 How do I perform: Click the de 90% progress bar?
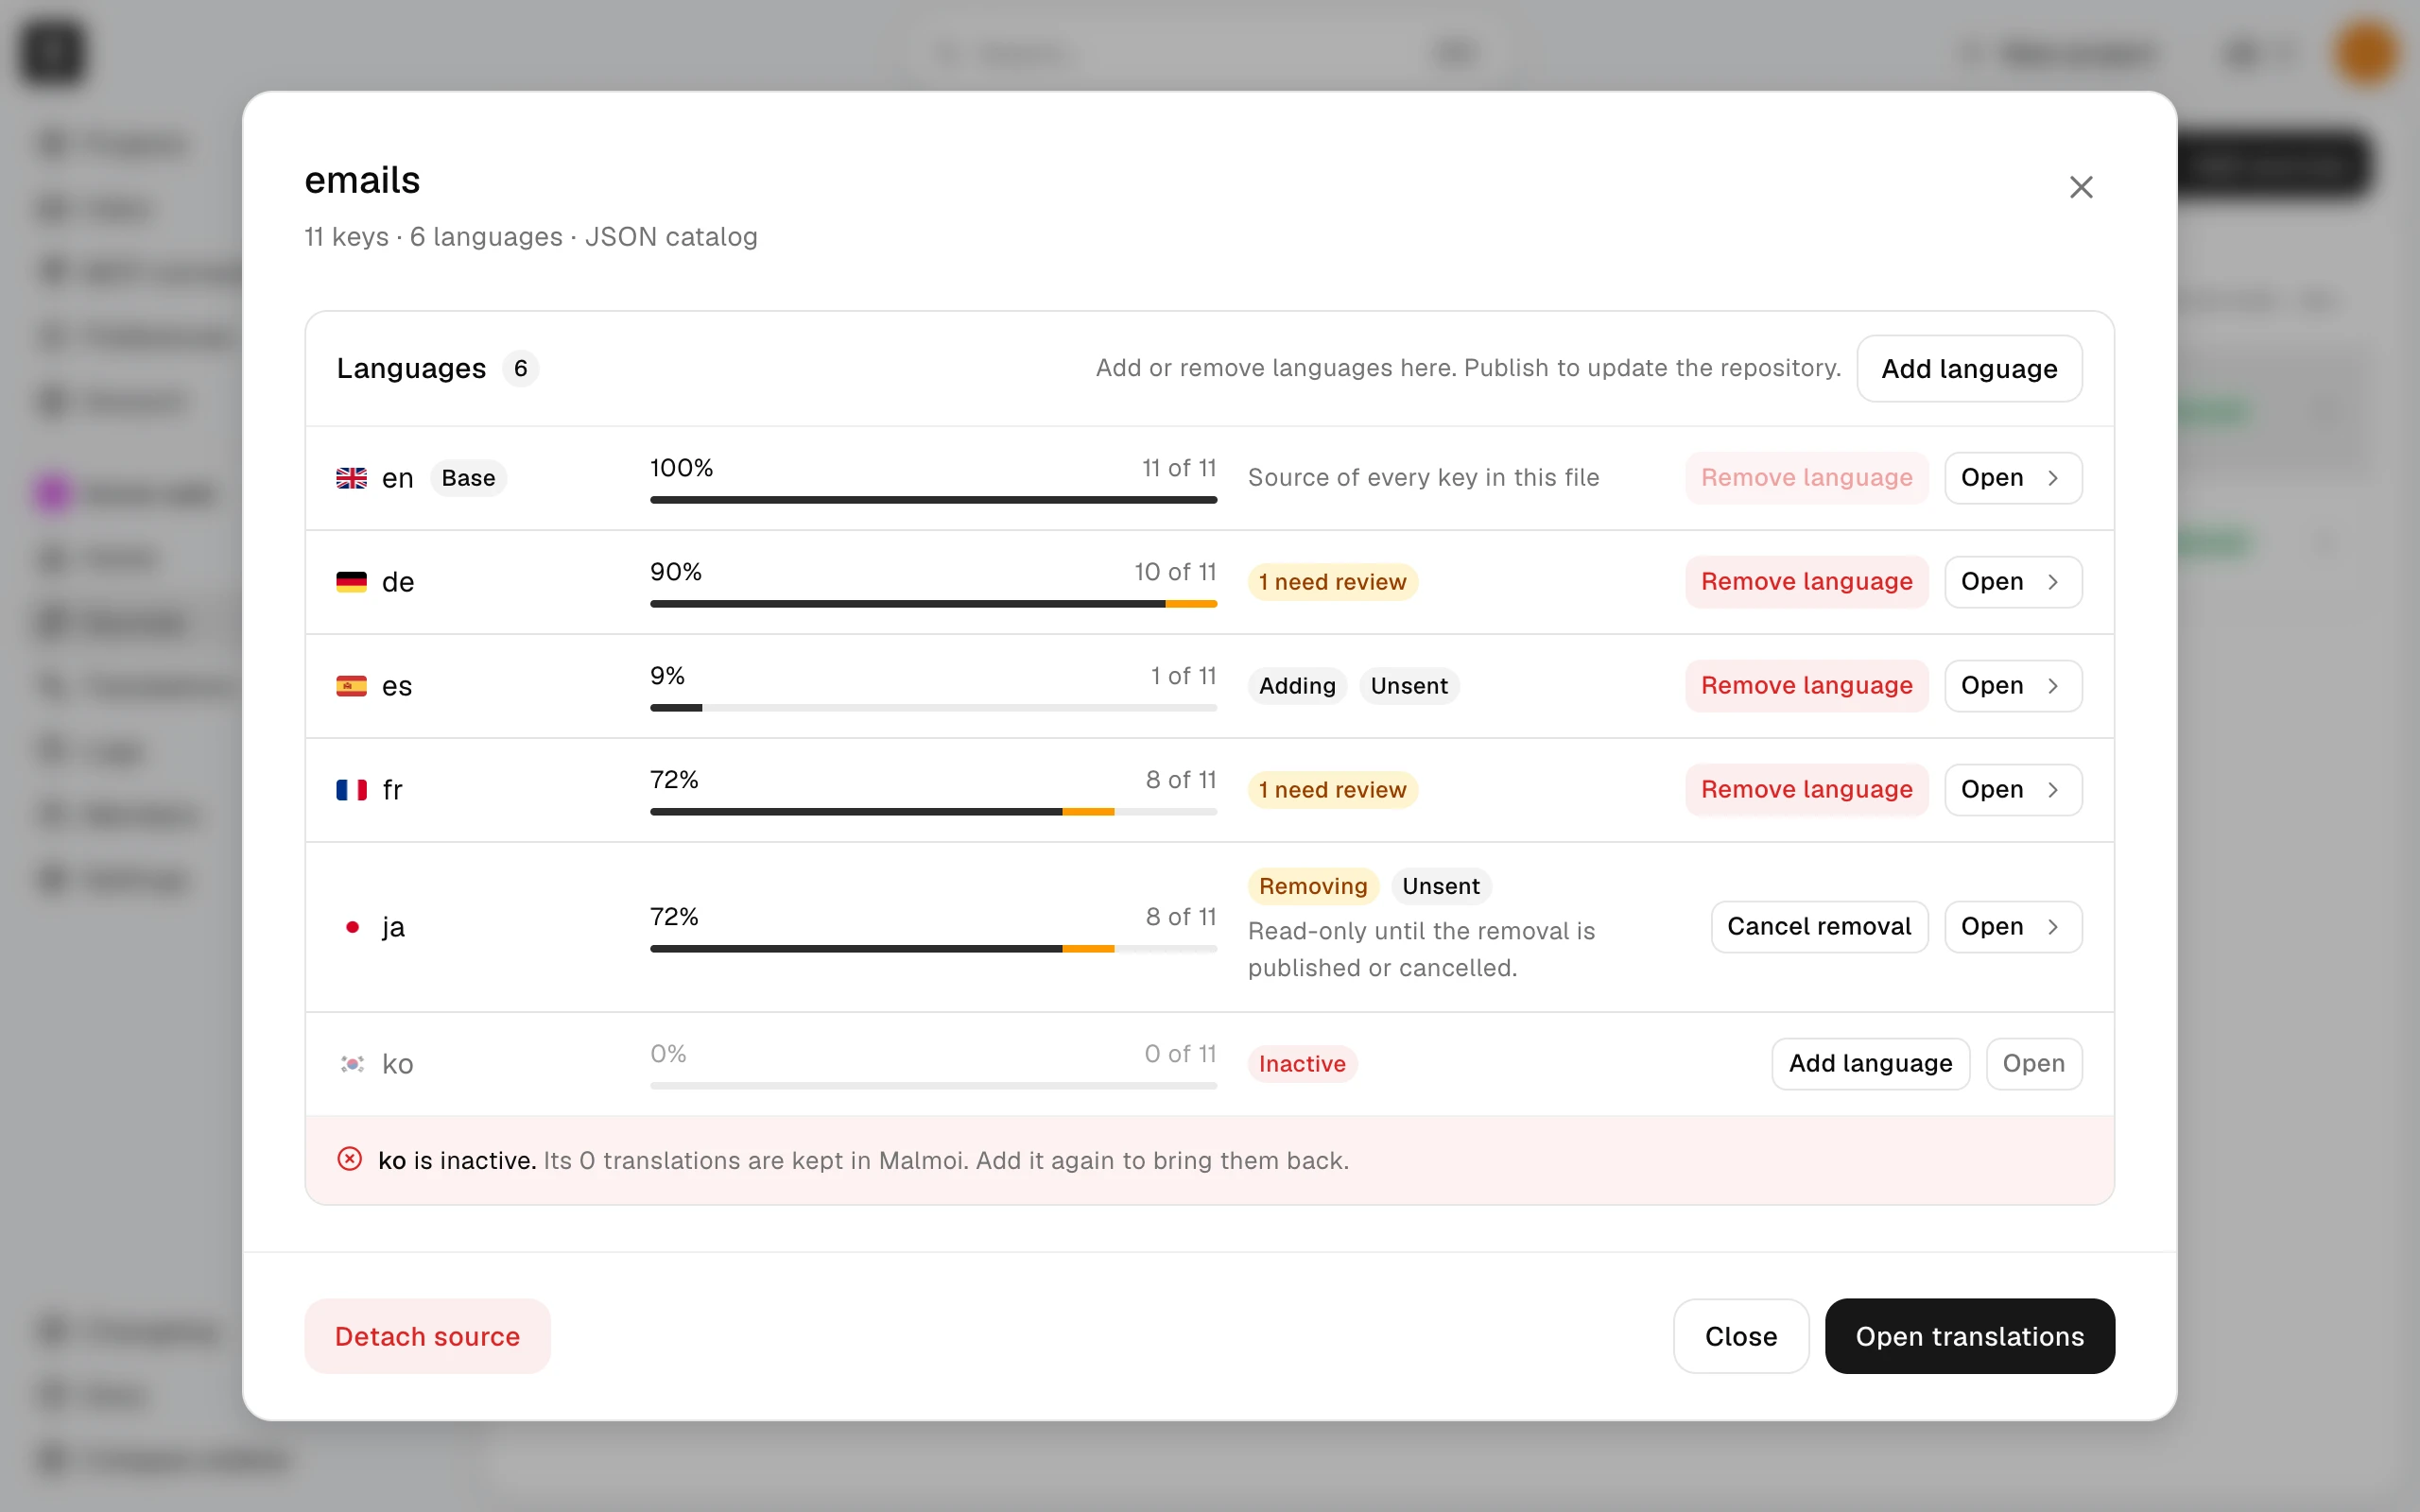[933, 604]
